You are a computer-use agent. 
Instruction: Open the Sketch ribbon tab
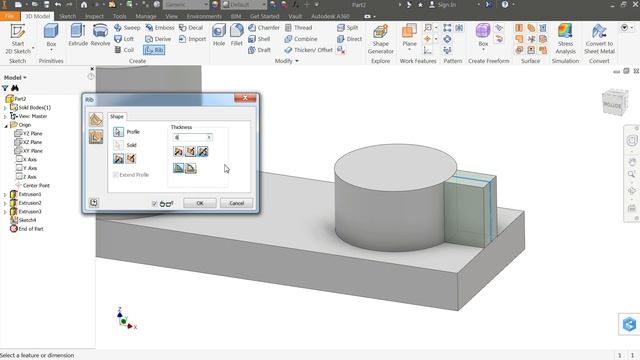pos(67,16)
